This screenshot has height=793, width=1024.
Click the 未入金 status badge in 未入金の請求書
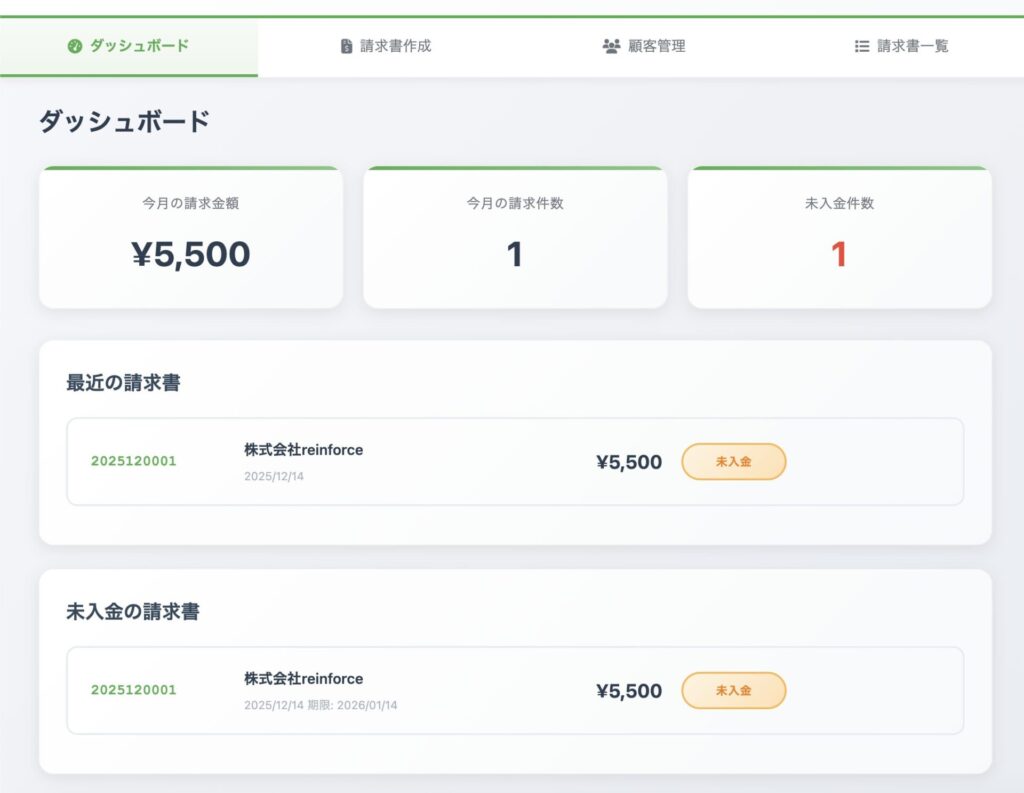(734, 690)
